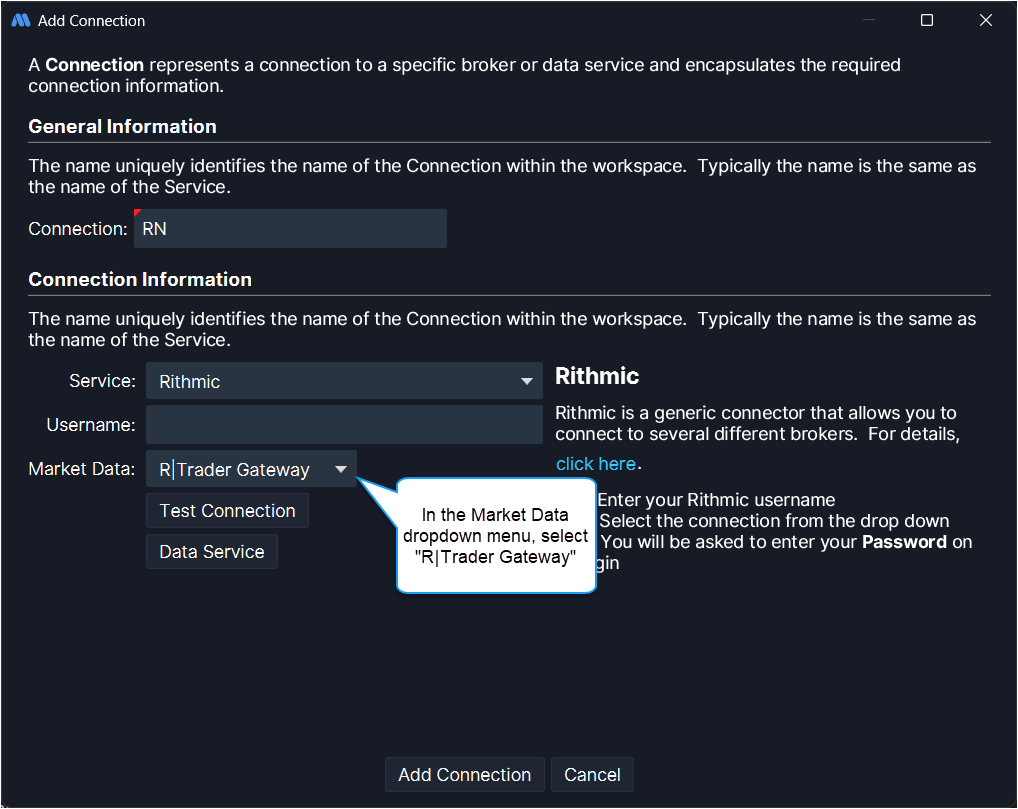Image resolution: width=1018 pixels, height=809 pixels.
Task: Click the MotiveWave logo in the title bar
Action: point(21,21)
